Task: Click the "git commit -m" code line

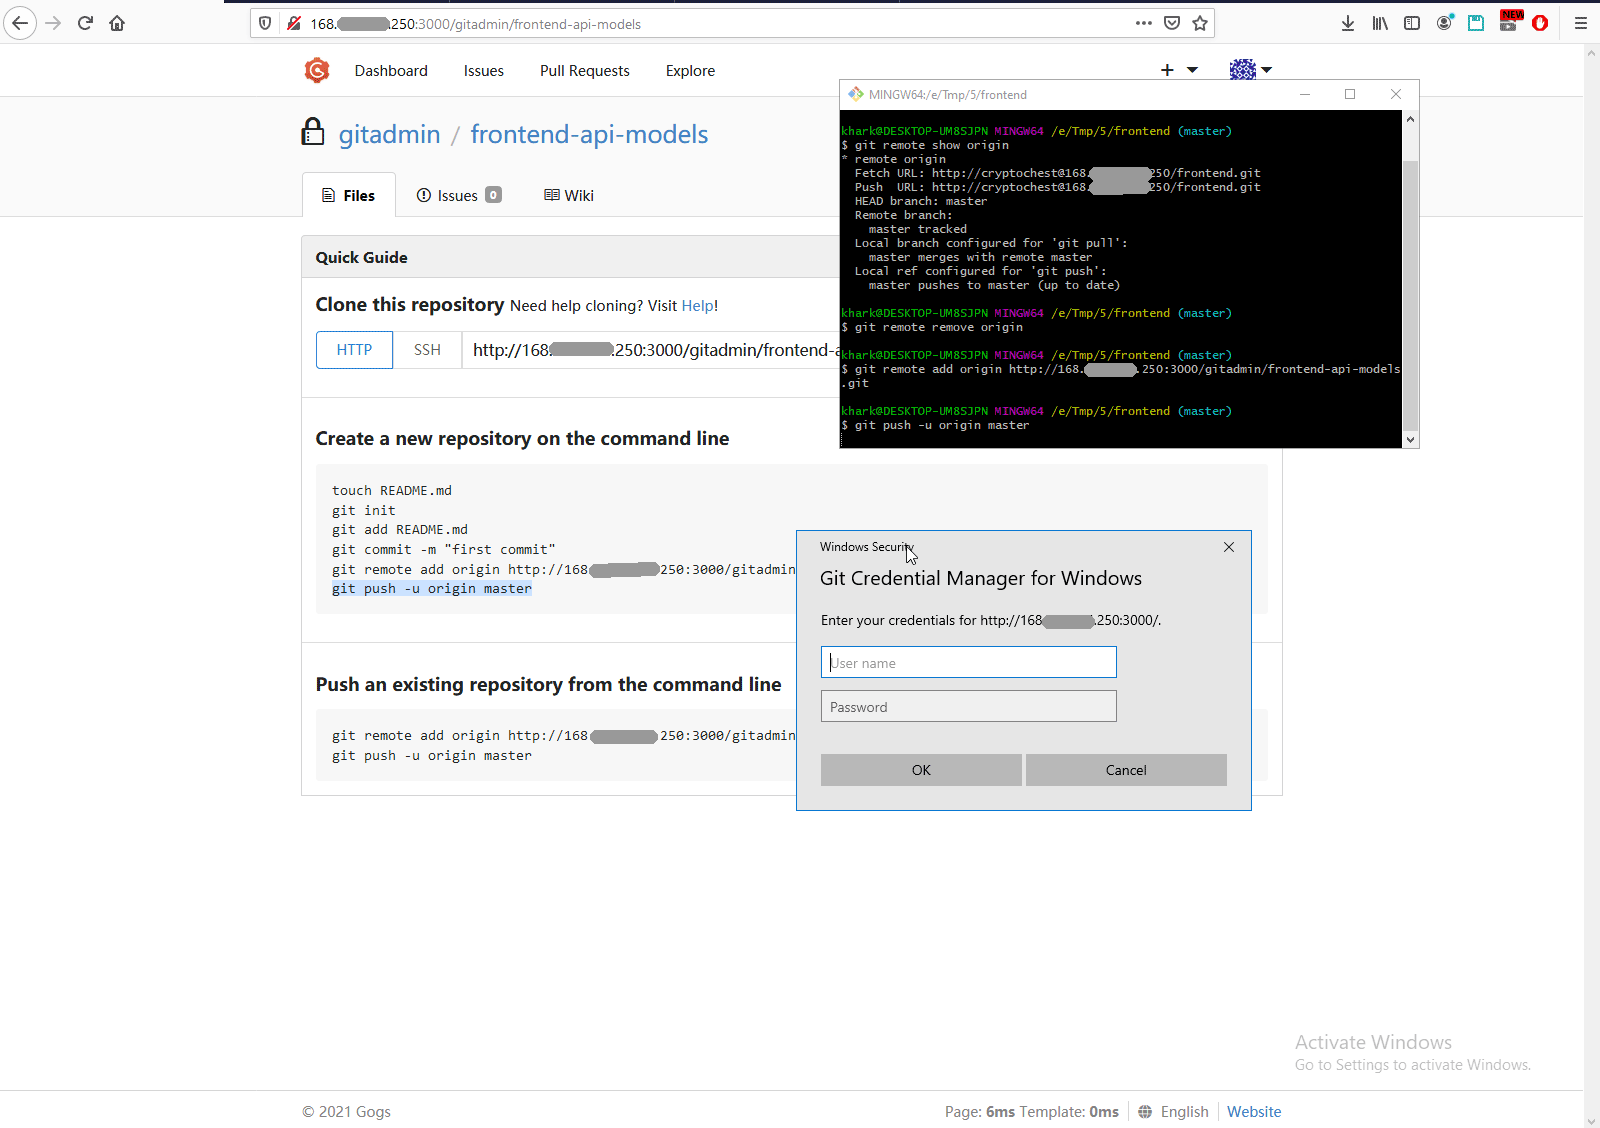Action: point(444,550)
